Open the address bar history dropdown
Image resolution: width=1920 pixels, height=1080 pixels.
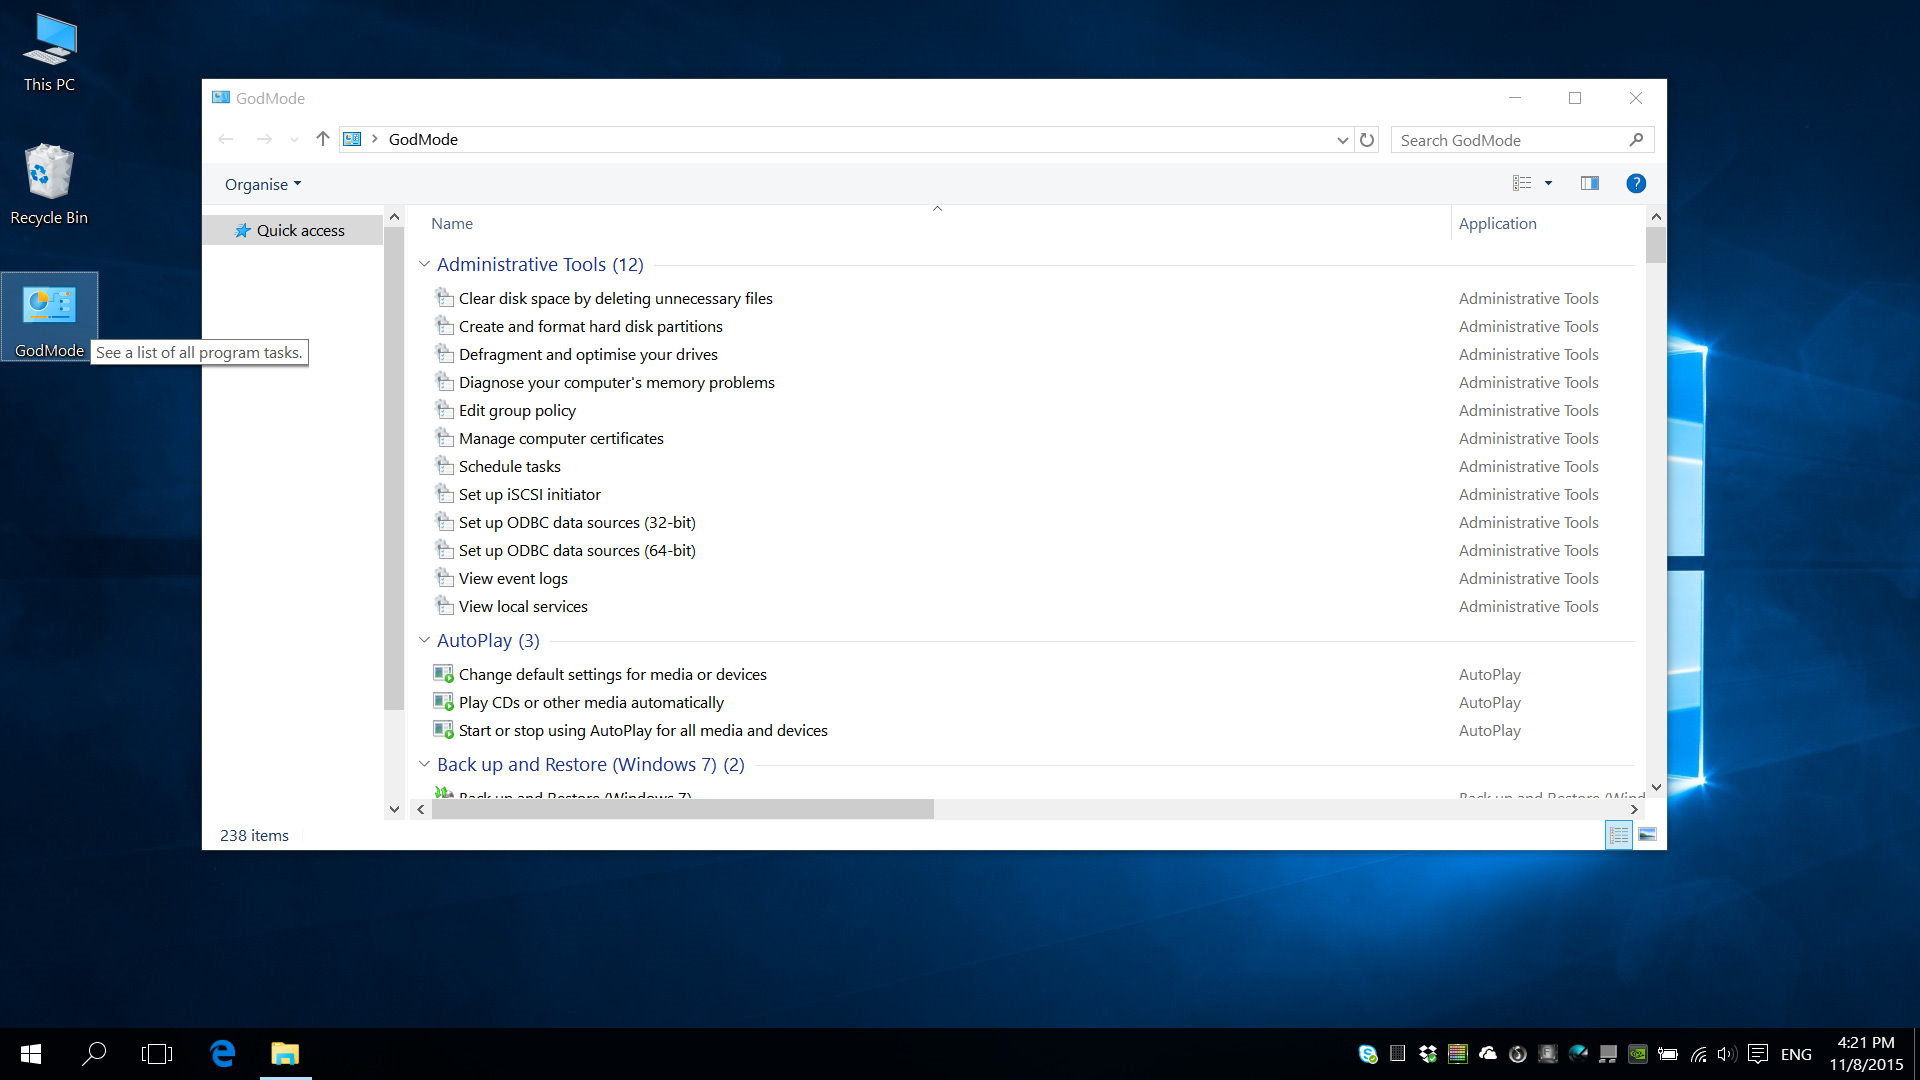(1342, 140)
